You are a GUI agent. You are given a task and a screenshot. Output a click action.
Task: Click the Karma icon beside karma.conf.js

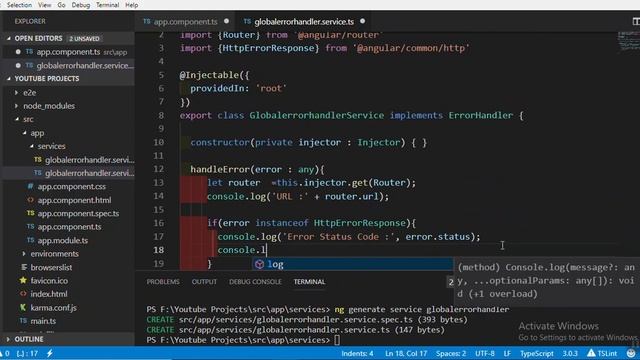tap(23, 307)
